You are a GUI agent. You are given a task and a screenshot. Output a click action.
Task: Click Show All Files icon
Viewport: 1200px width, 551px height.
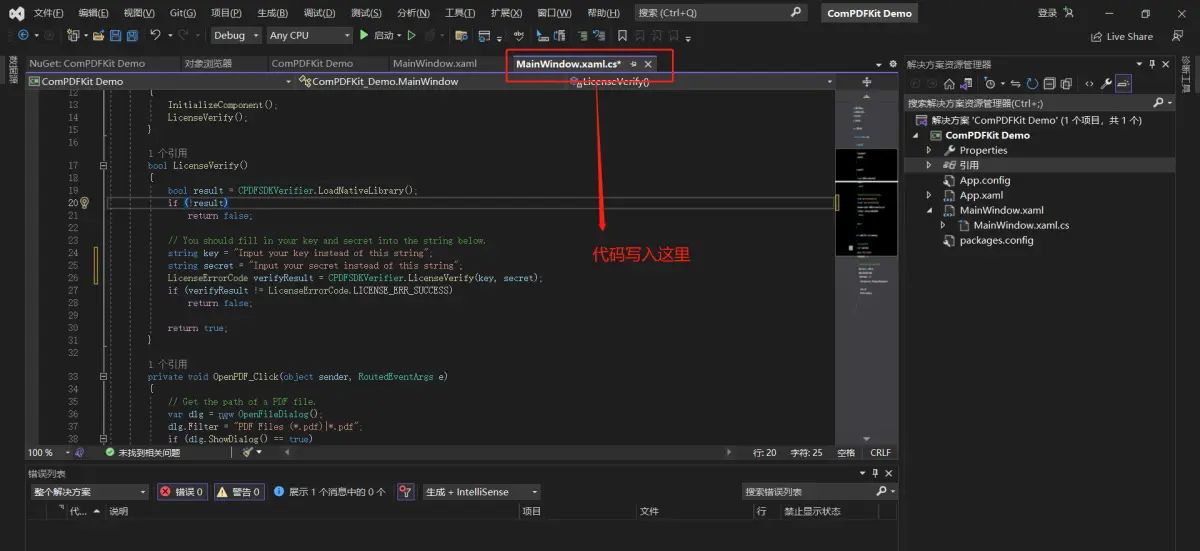click(1066, 84)
